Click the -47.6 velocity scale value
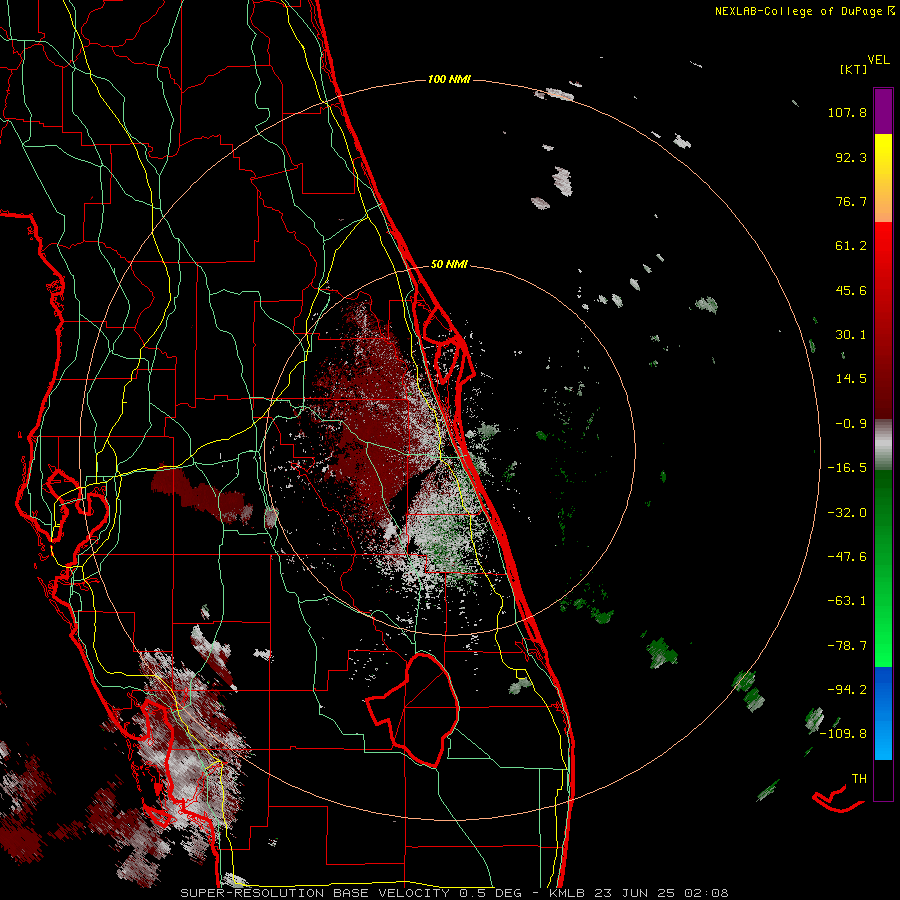Image resolution: width=900 pixels, height=900 pixels. pyautogui.click(x=847, y=557)
